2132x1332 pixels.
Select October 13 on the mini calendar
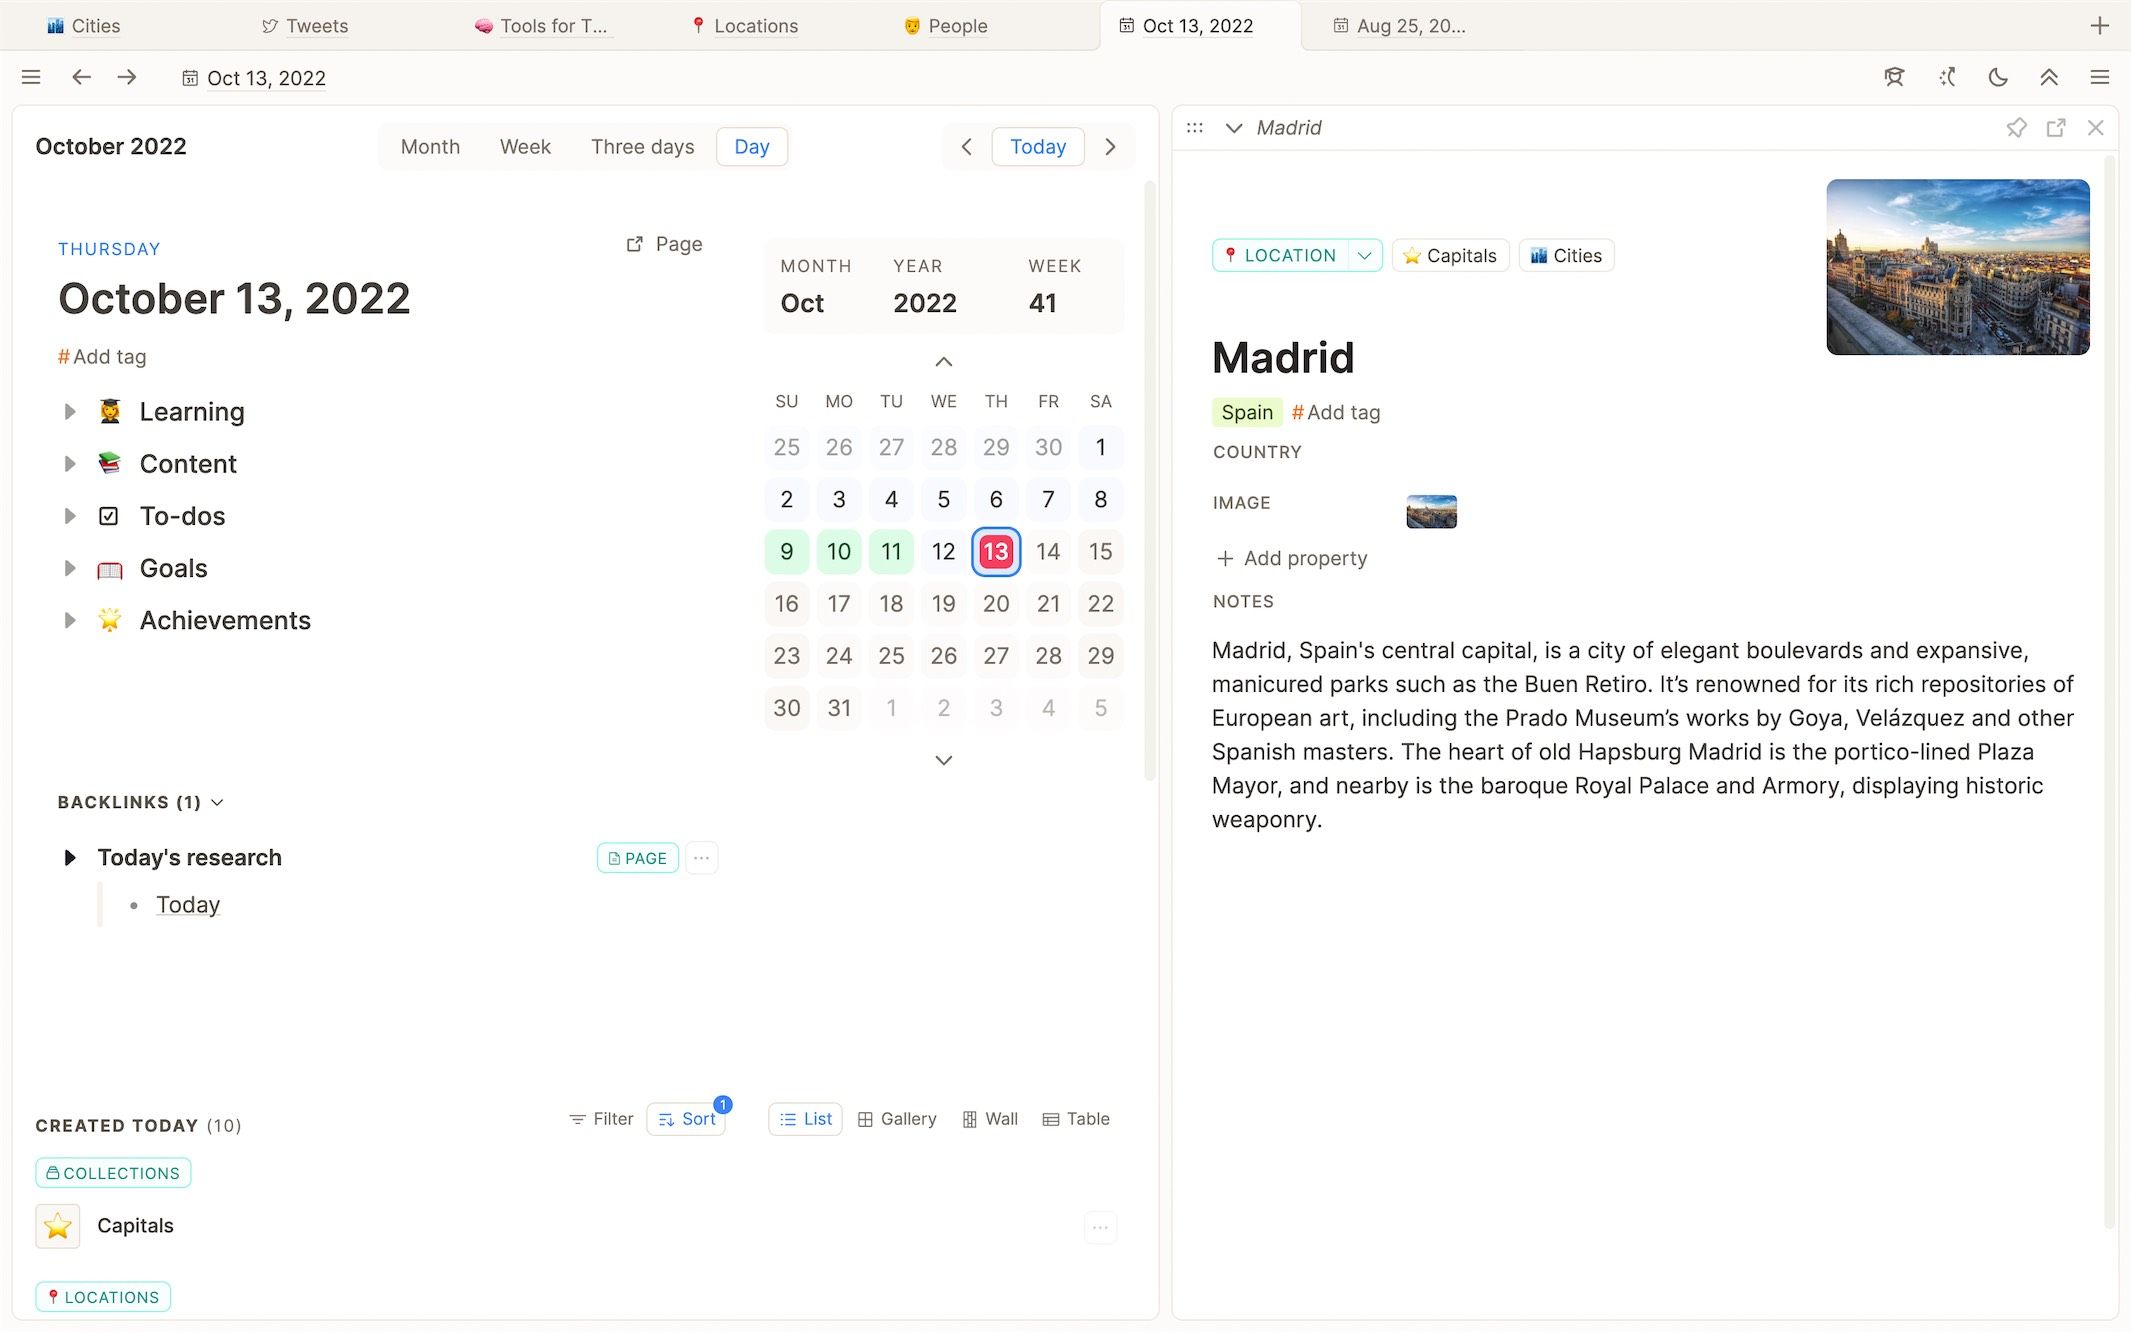[x=996, y=551]
